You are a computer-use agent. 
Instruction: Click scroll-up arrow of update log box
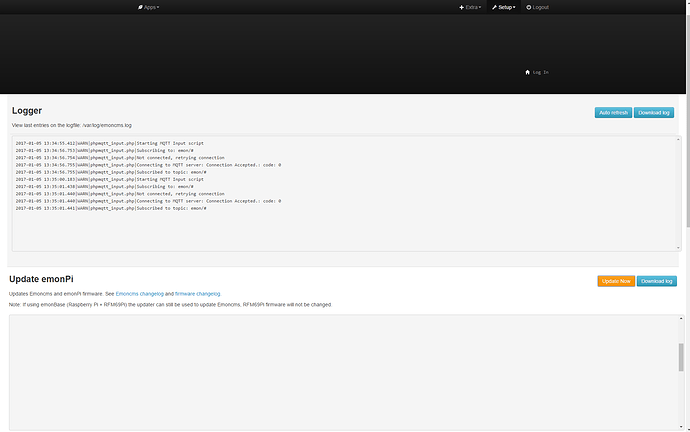click(681, 318)
